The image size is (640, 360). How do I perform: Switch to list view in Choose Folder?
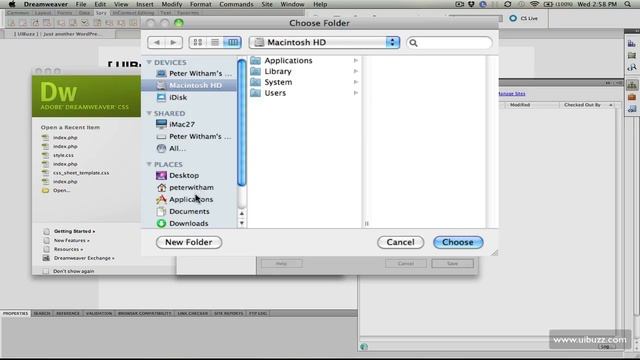pyautogui.click(x=215, y=42)
